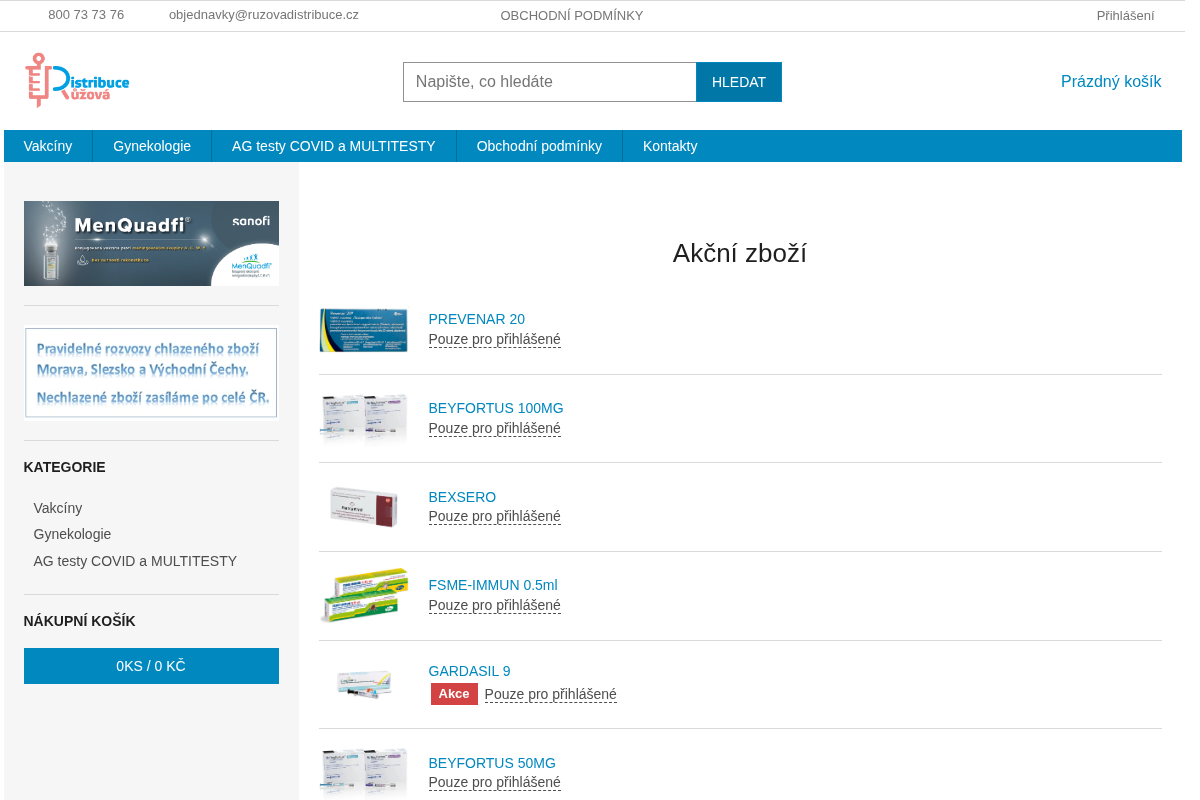Open the FSME-IMMUN product image
Viewport: 1200px width, 800px height.
click(363, 595)
